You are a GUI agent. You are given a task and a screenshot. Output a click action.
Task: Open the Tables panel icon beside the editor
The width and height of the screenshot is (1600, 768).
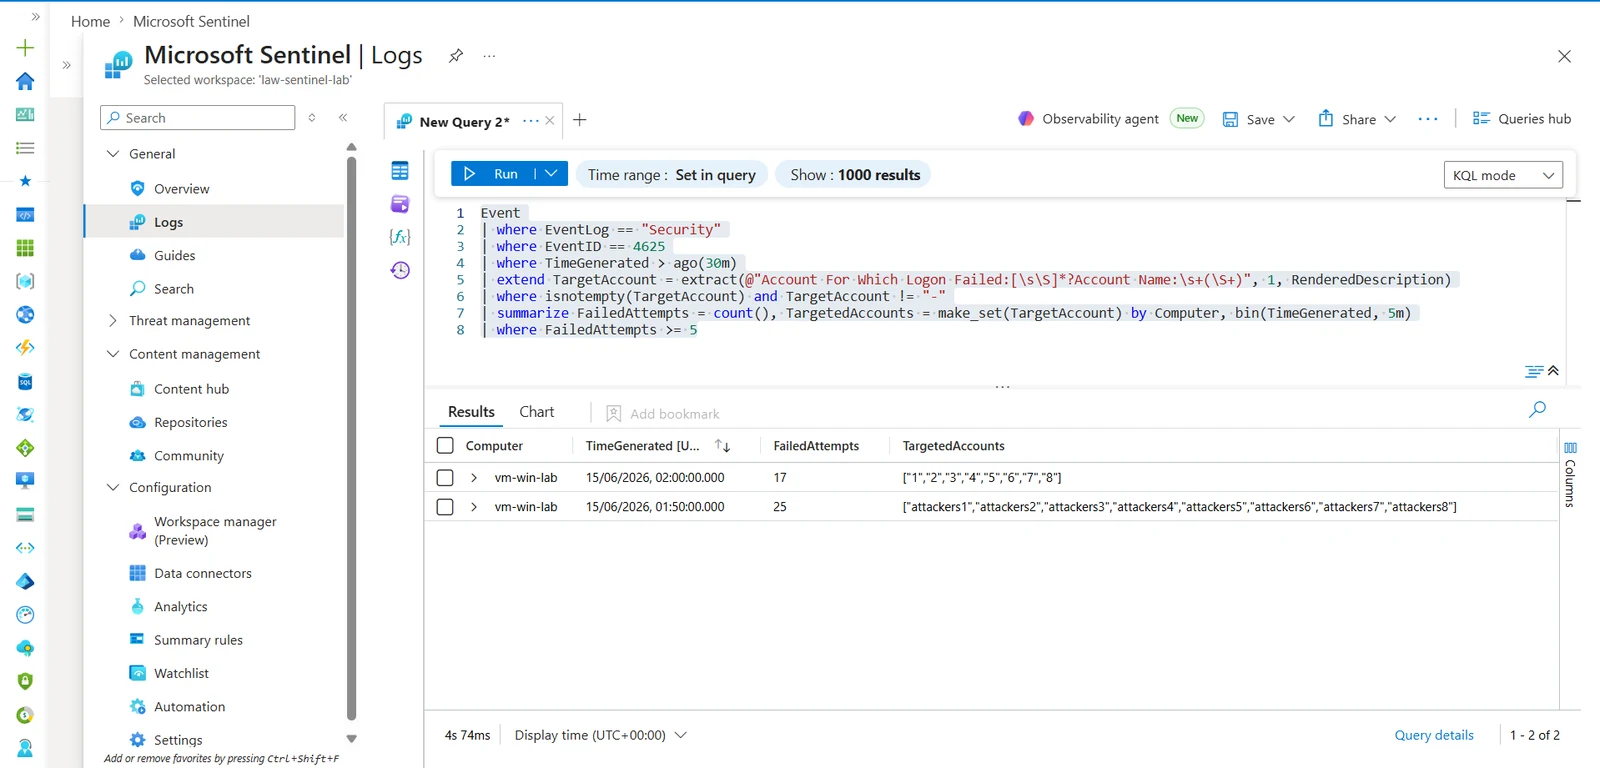tap(400, 171)
